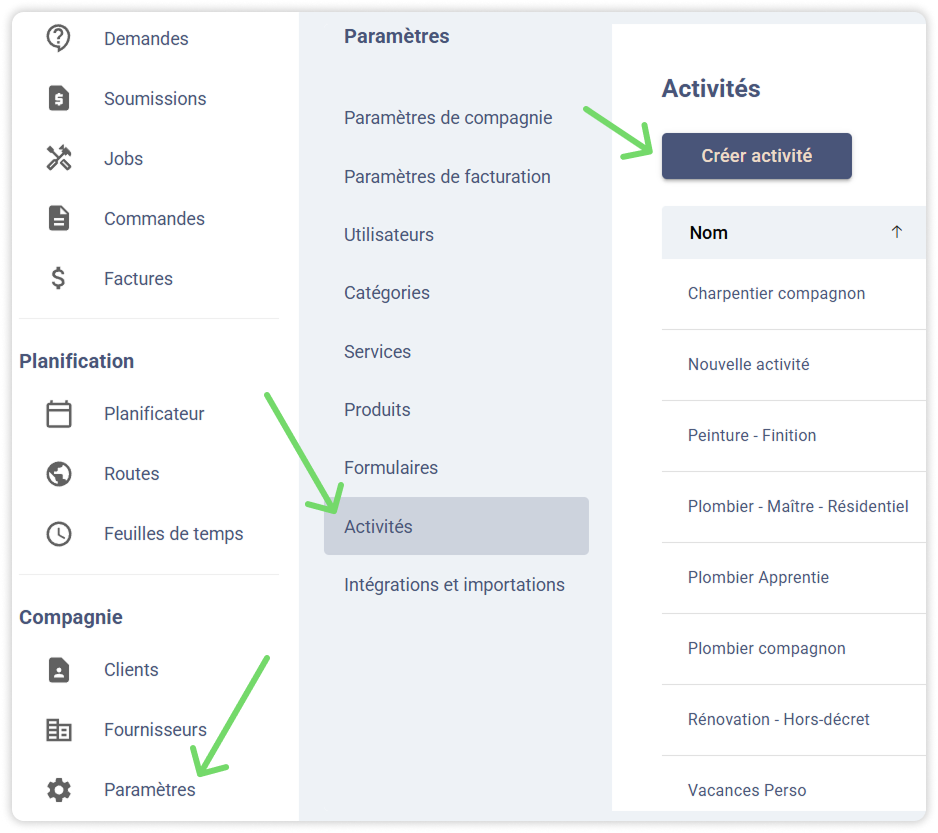Click the Commandes document icon
Viewport: 938px width, 833px height.
59,219
